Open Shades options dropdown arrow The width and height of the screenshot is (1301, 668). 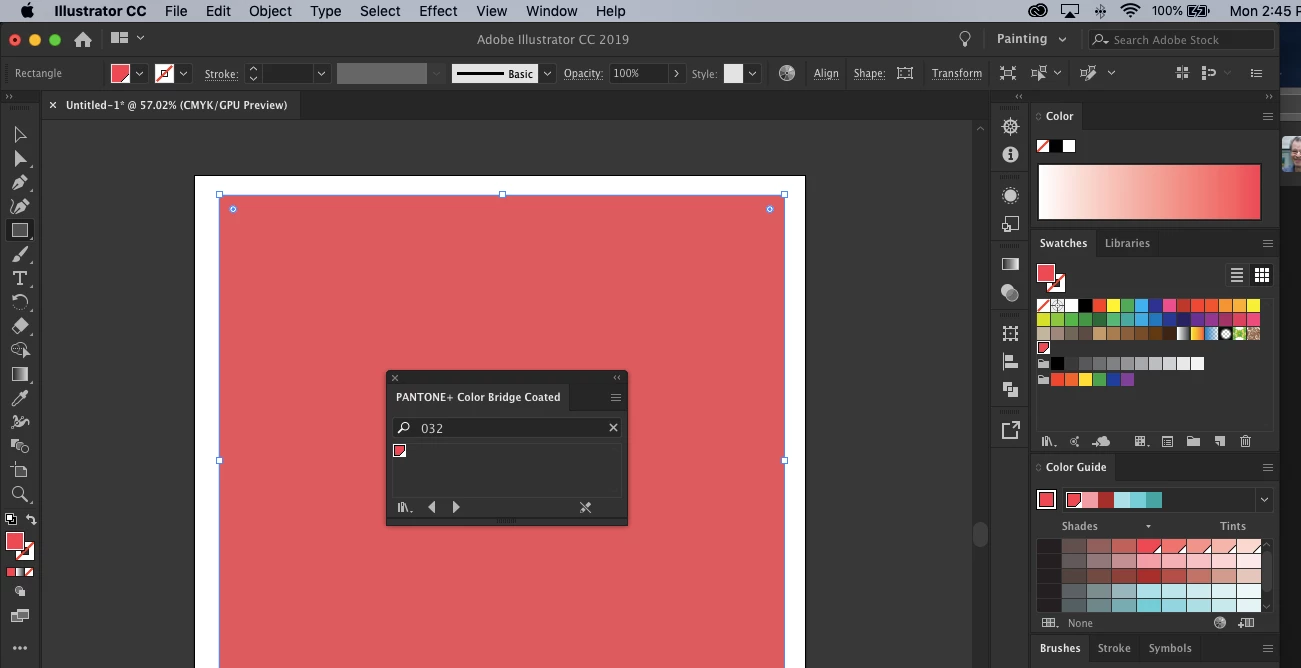click(x=1148, y=527)
